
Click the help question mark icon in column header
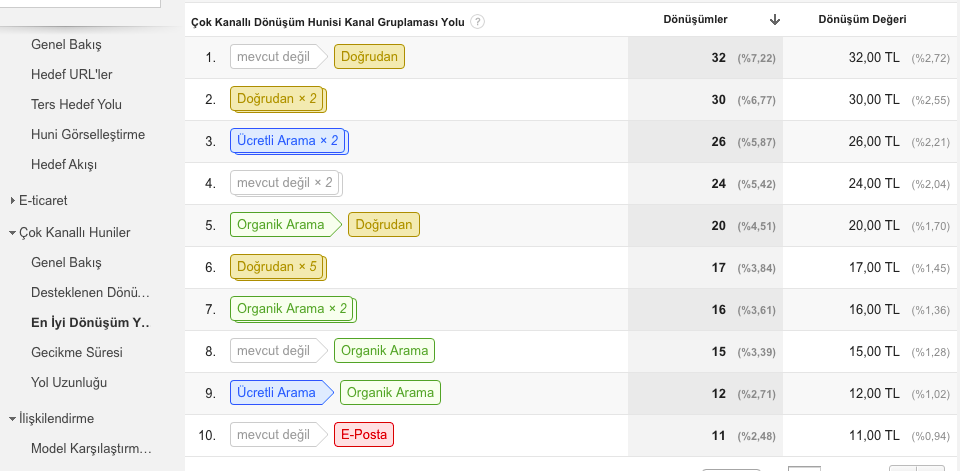478,21
